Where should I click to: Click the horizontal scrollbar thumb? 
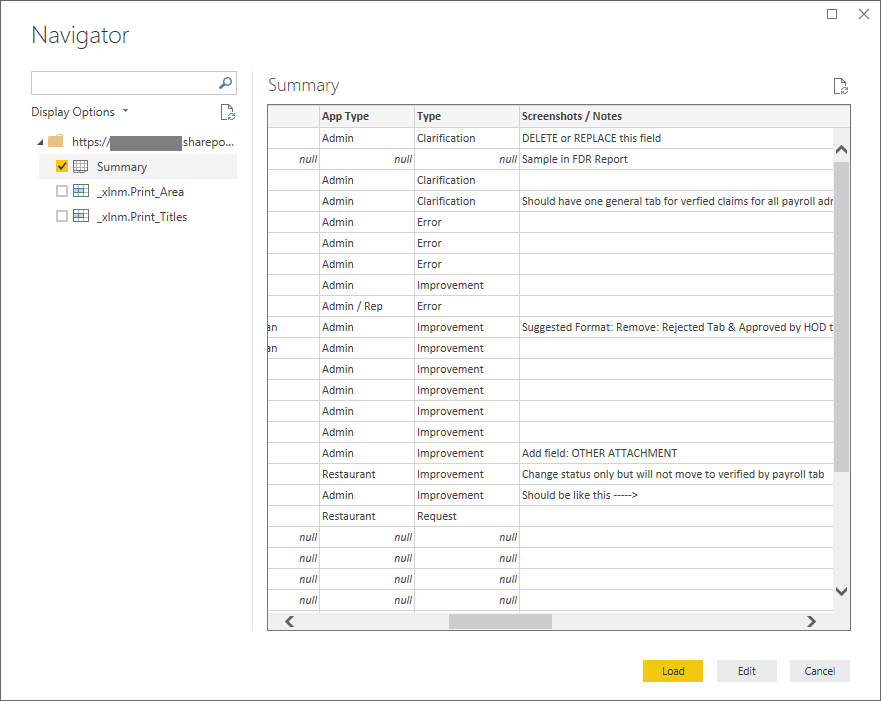pos(500,621)
